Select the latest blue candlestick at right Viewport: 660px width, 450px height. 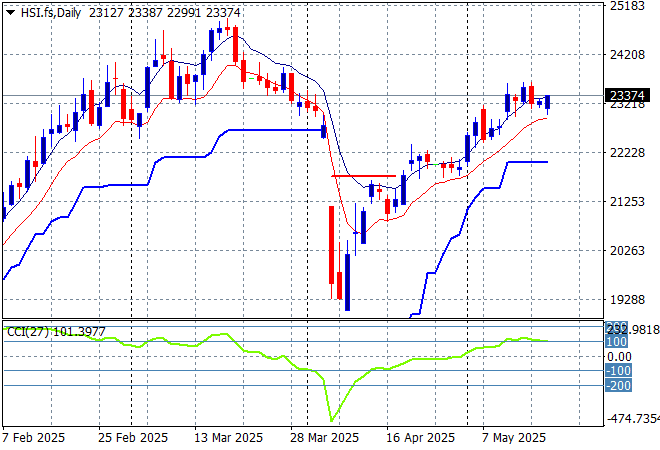[548, 102]
